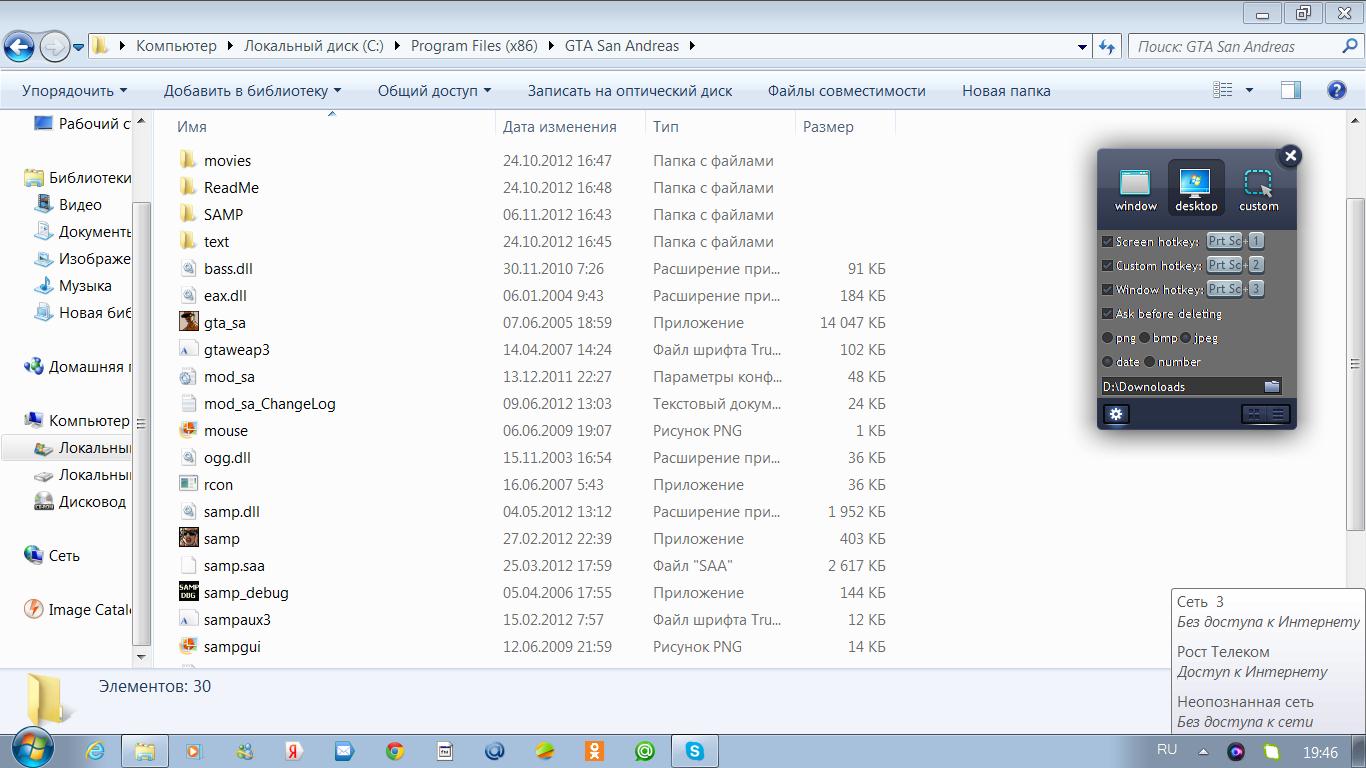Launch Google Chrome from taskbar
The image size is (1366, 768).
click(x=395, y=751)
